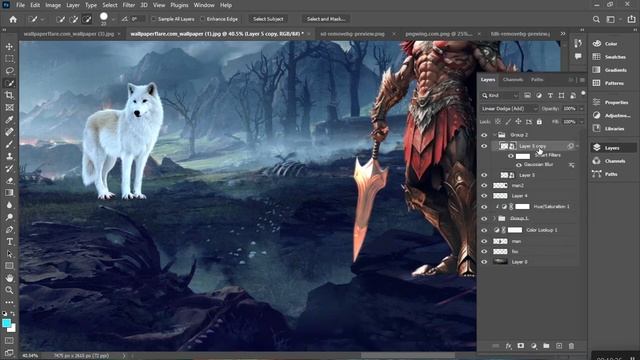
Task: Click the Home icon in options bar
Action: (13, 19)
